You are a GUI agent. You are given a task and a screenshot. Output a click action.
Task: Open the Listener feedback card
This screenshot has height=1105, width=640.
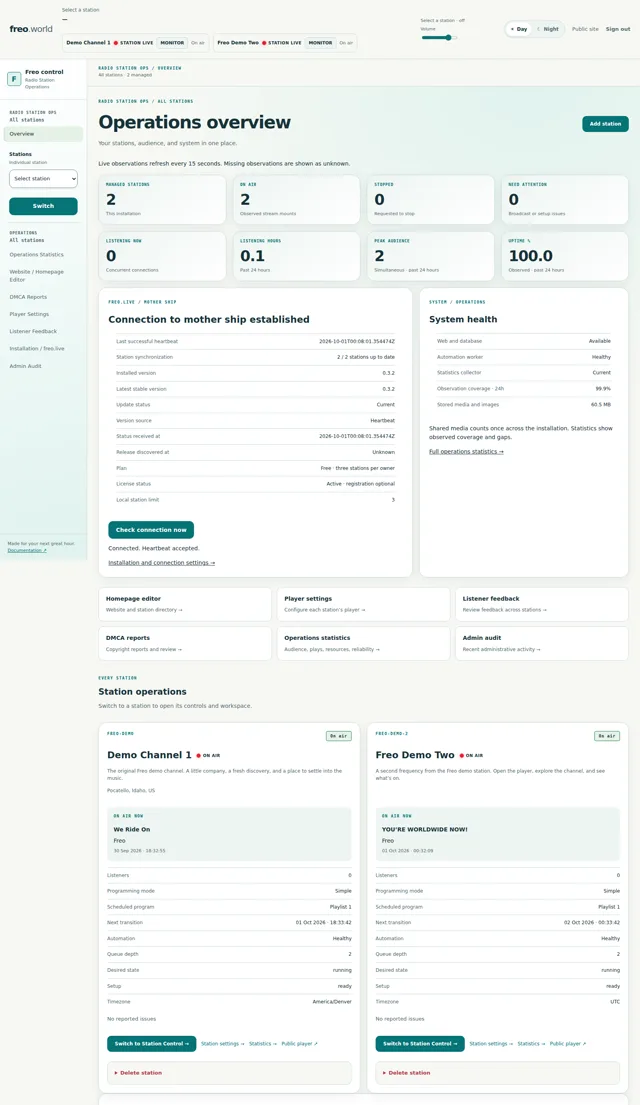point(541,604)
